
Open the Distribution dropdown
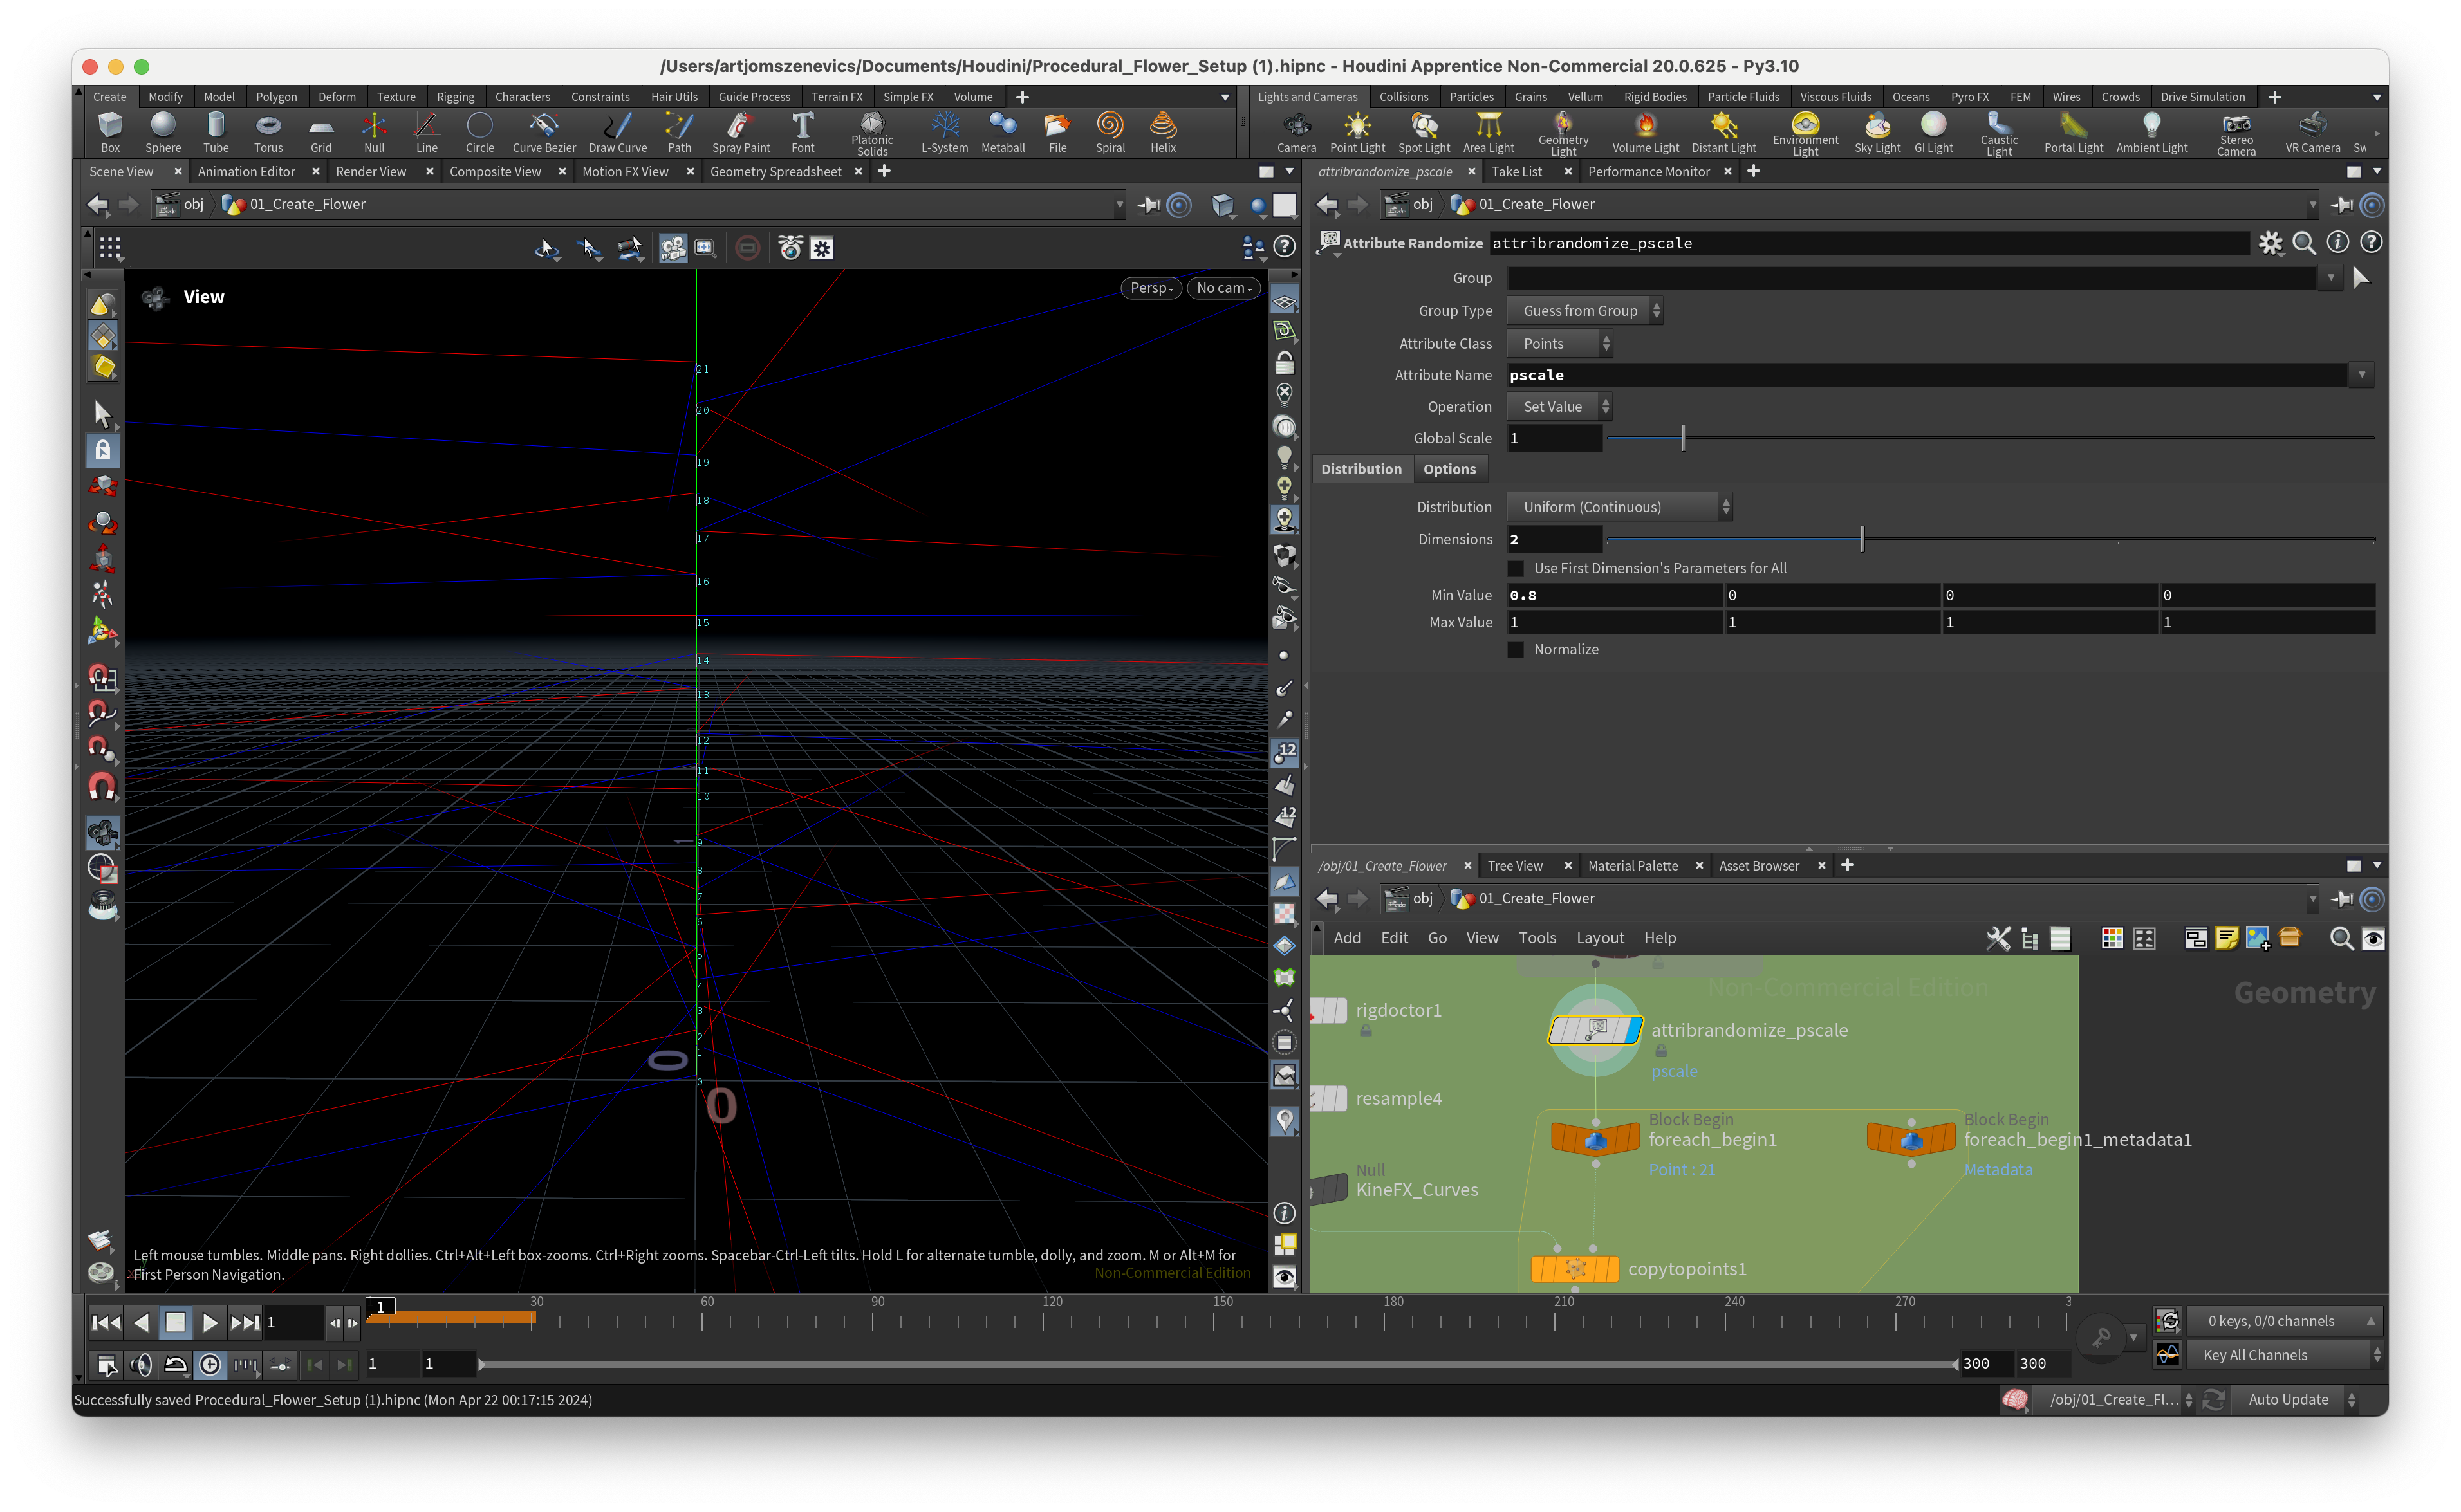tap(1619, 507)
